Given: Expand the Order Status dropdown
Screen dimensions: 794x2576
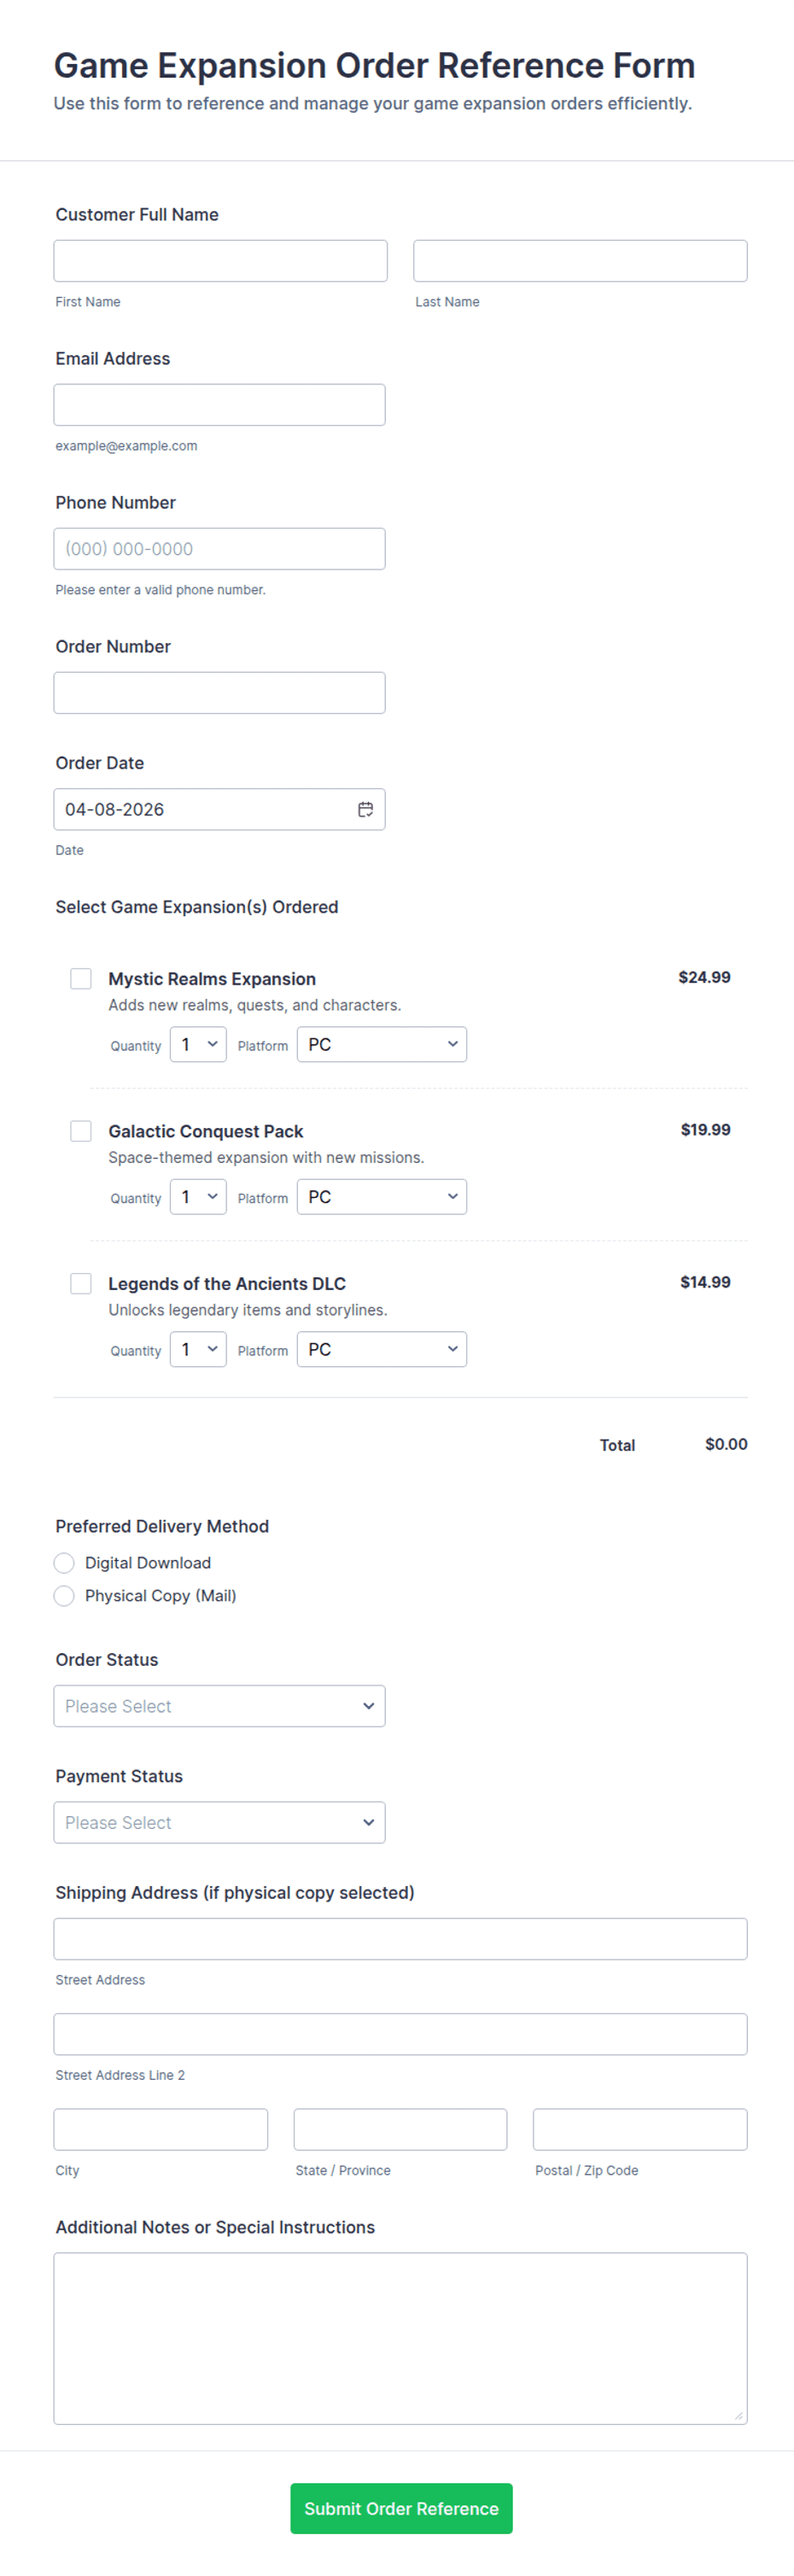Looking at the screenshot, I should (219, 1705).
